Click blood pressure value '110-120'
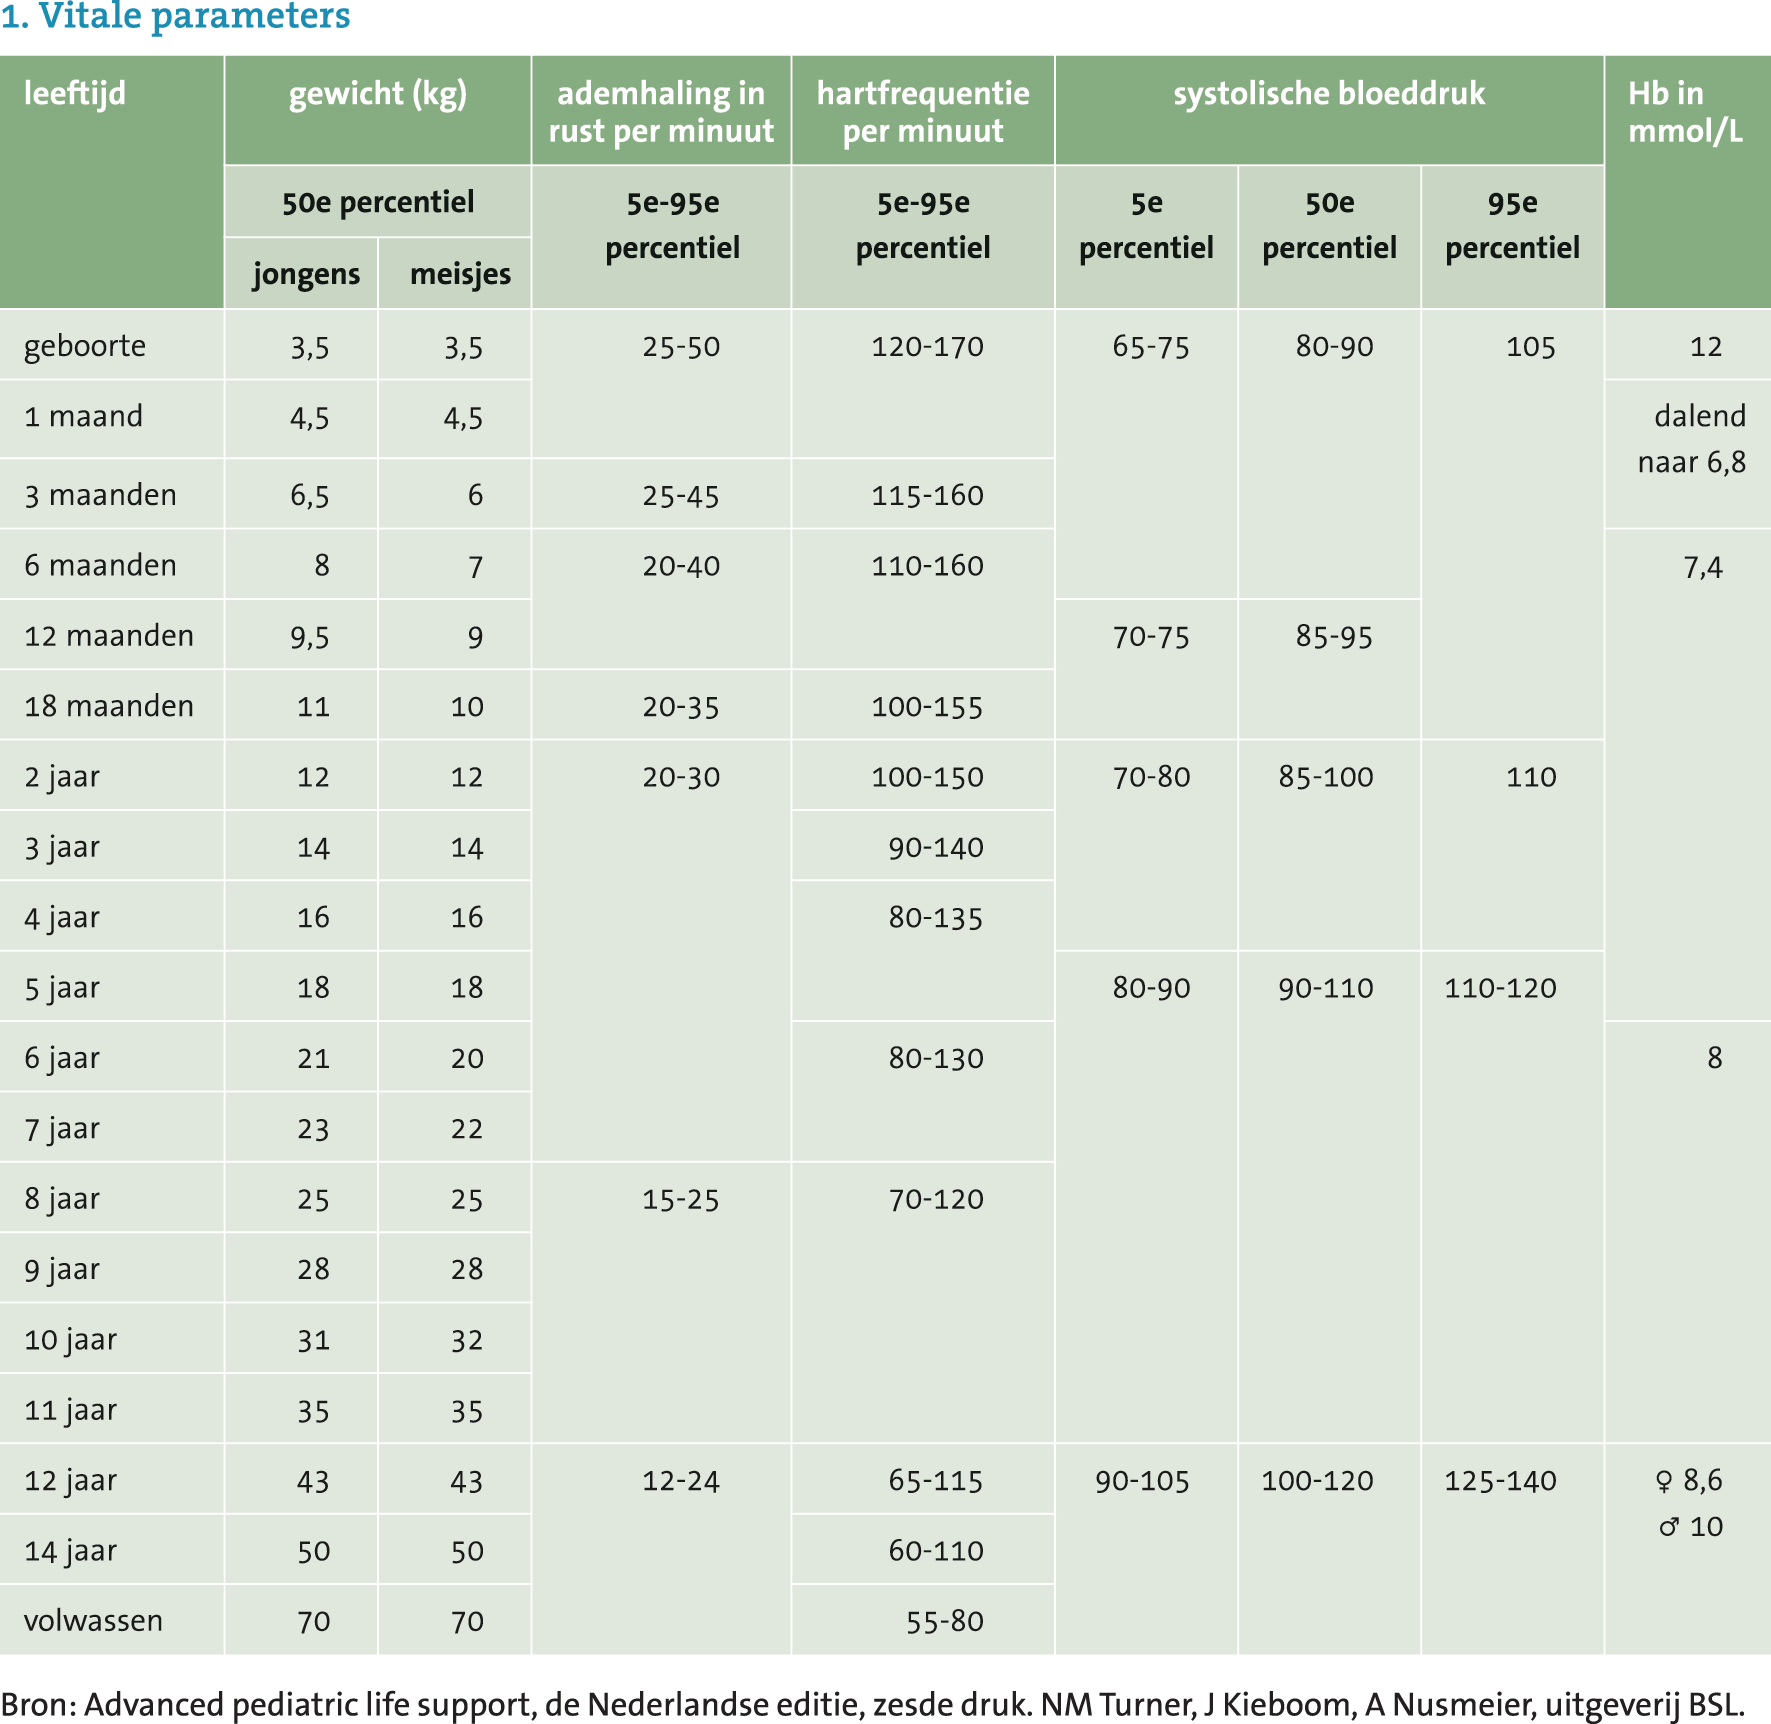The height and width of the screenshot is (1724, 1771). point(1500,988)
